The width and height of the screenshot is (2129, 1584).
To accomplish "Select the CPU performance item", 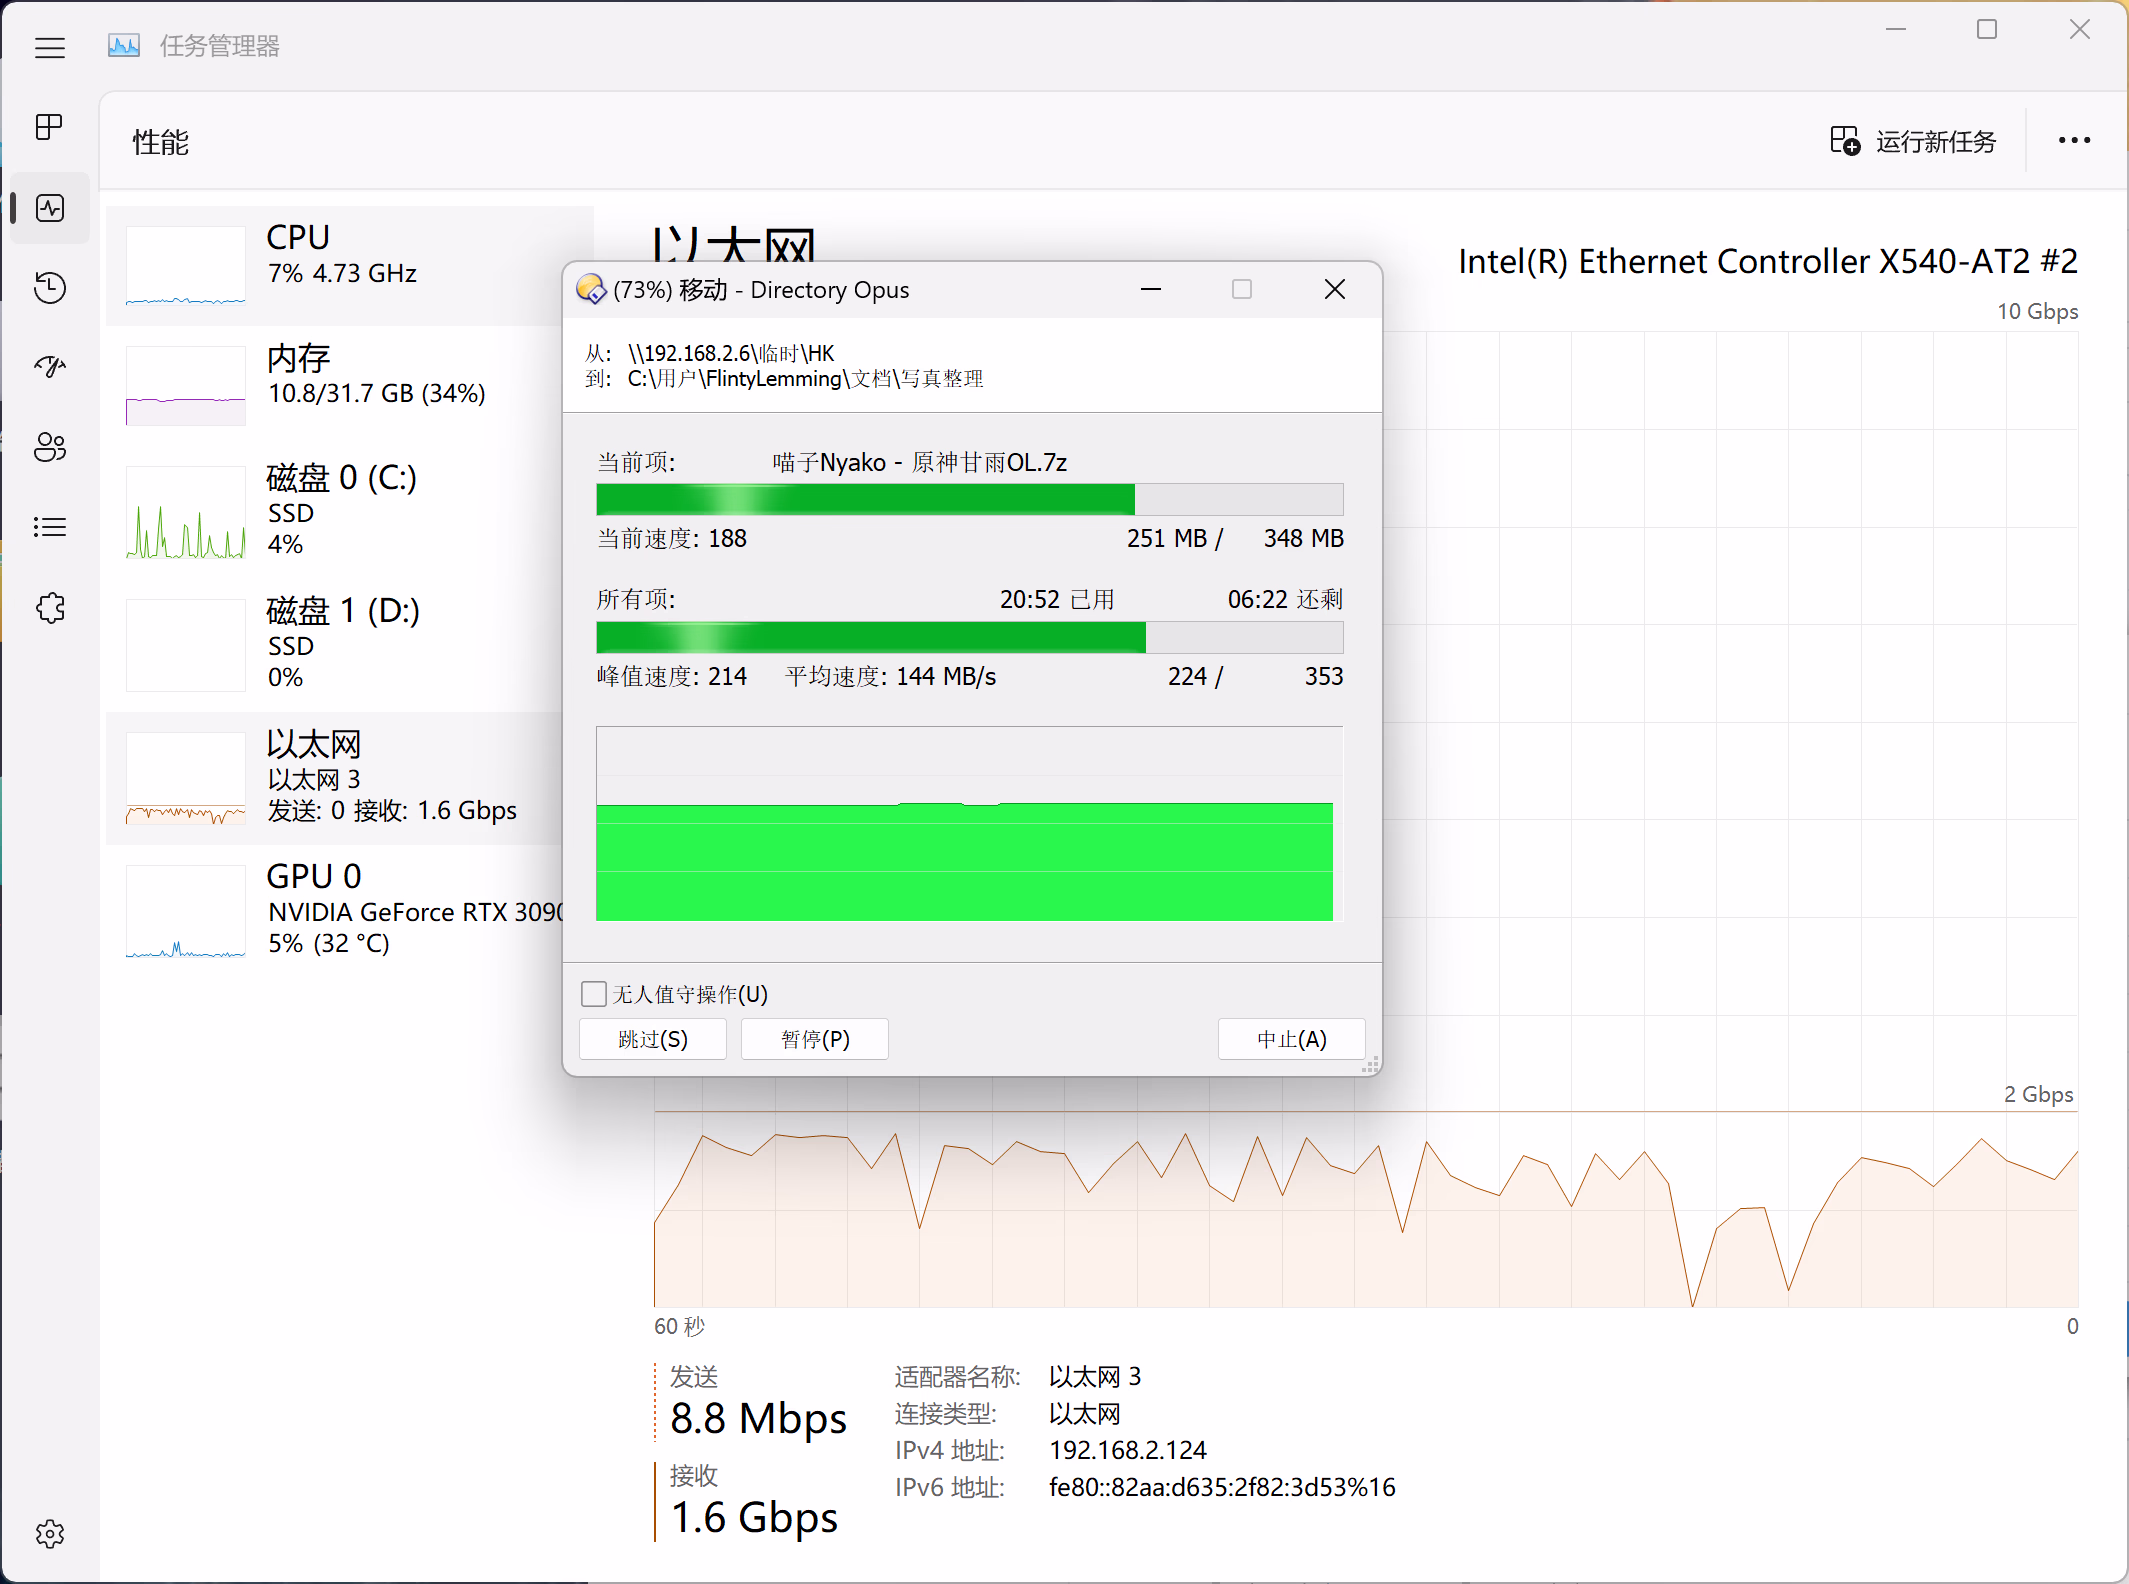I will coord(340,265).
